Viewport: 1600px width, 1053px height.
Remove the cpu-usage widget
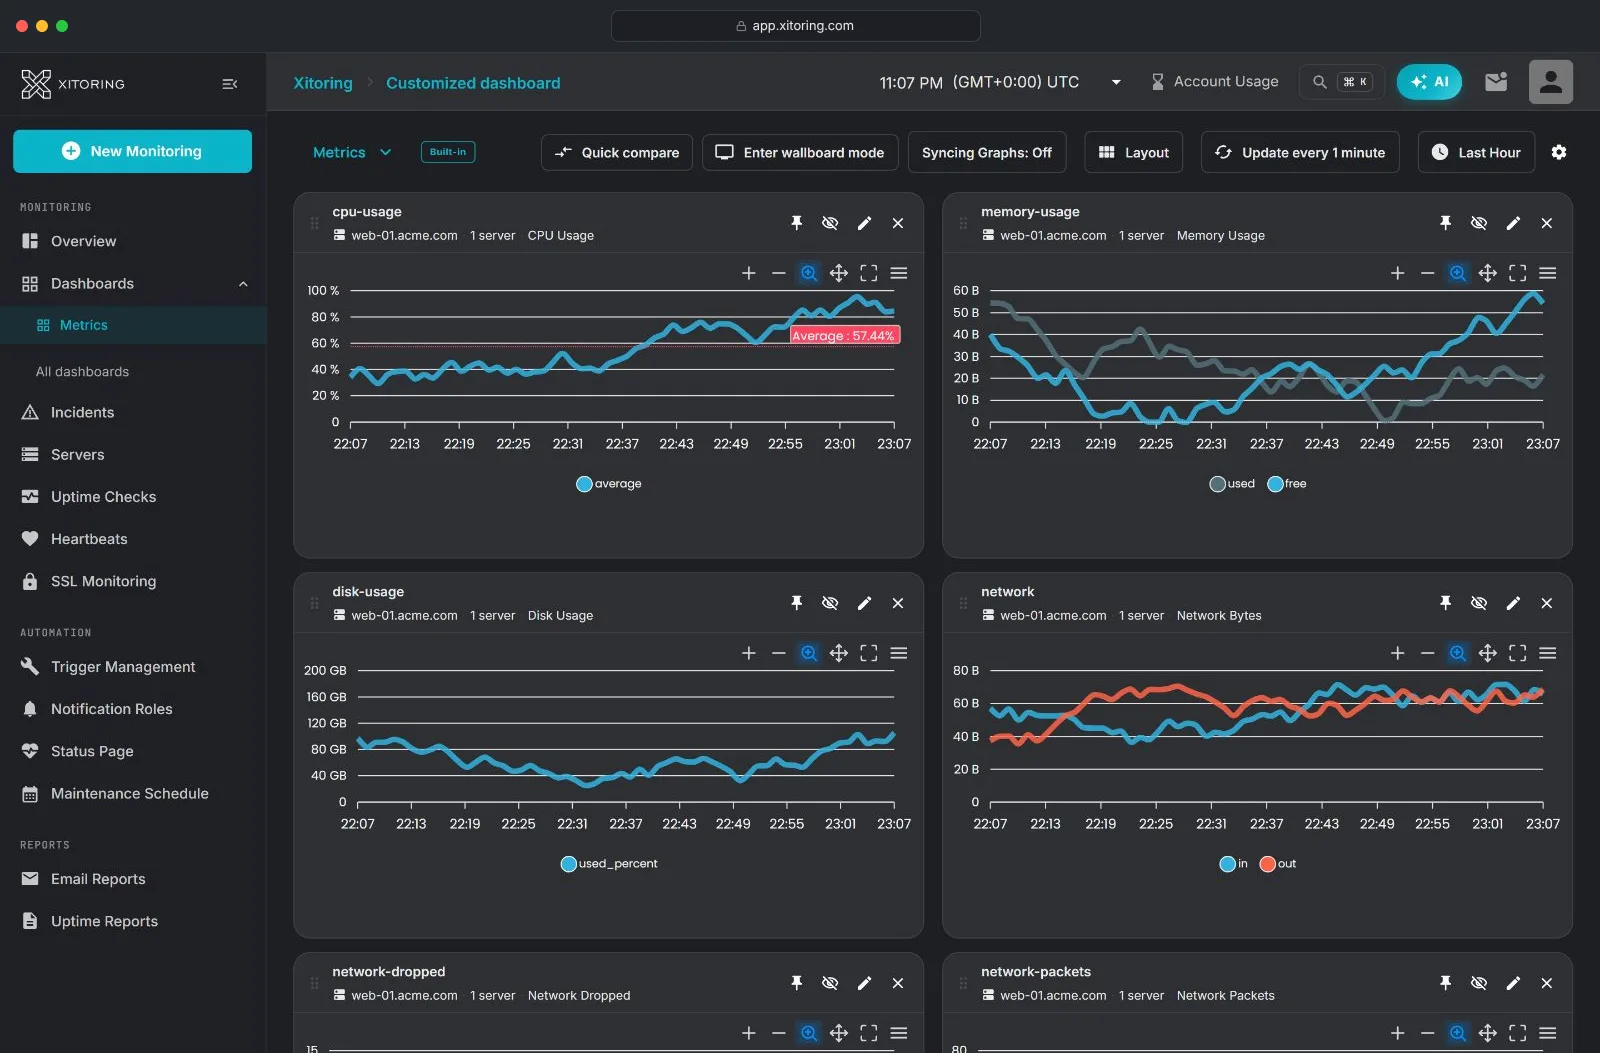[898, 223]
